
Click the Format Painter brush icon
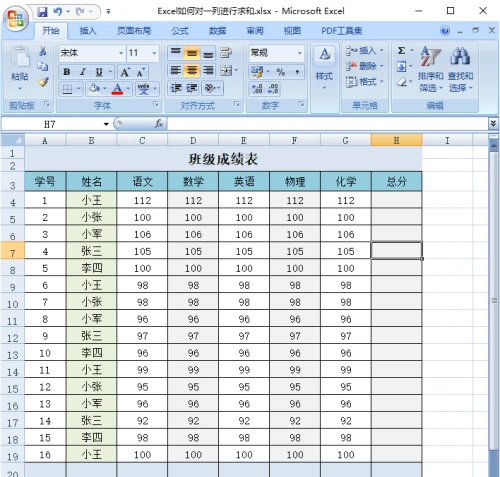pyautogui.click(x=43, y=81)
